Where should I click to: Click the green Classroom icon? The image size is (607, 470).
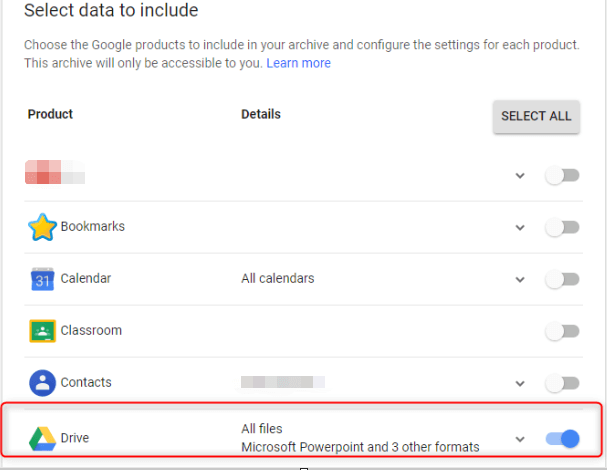pos(42,331)
